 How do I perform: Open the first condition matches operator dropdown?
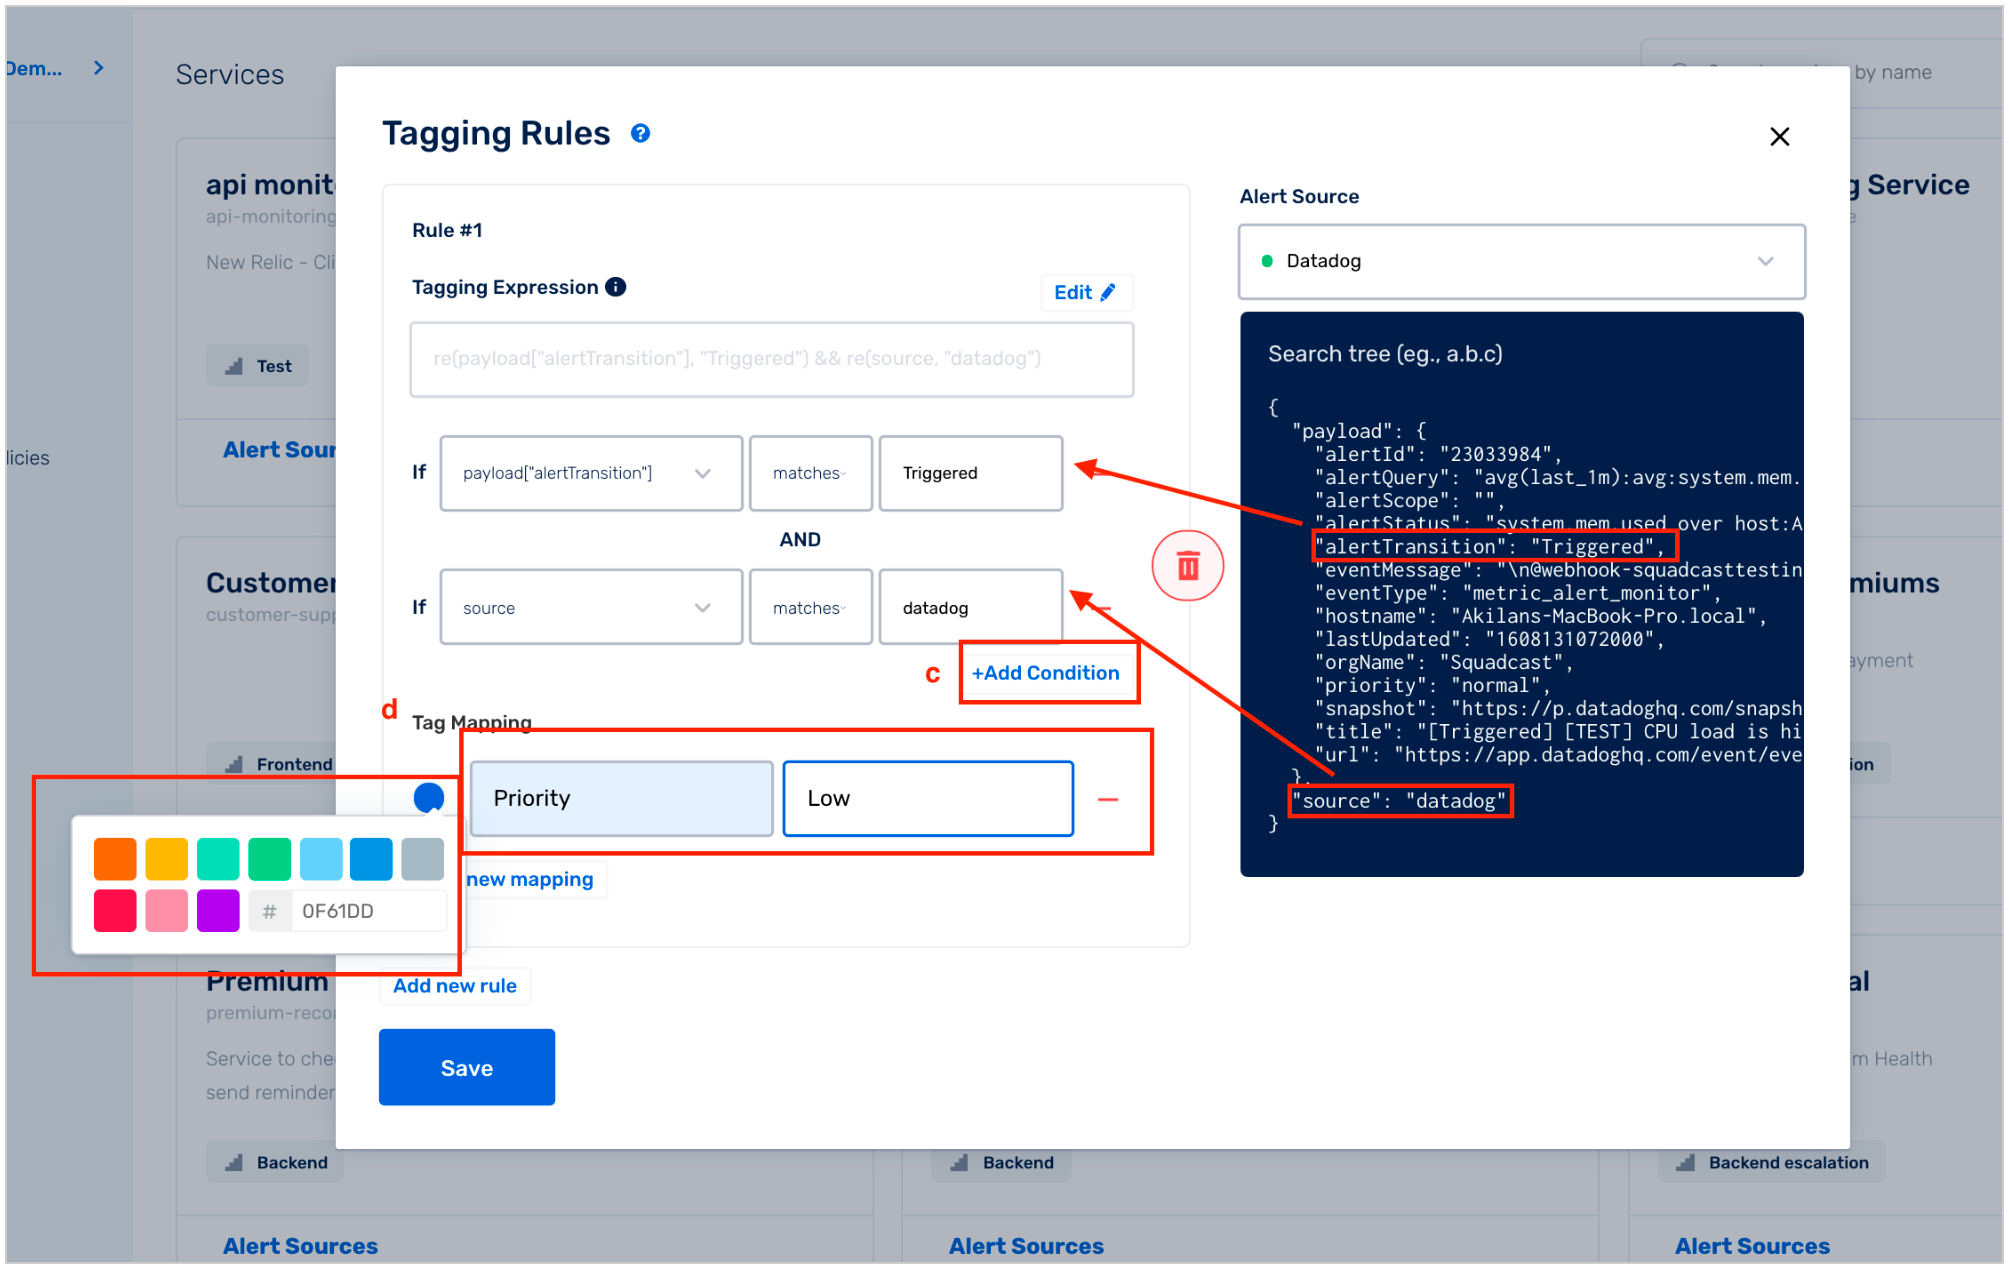click(x=810, y=473)
